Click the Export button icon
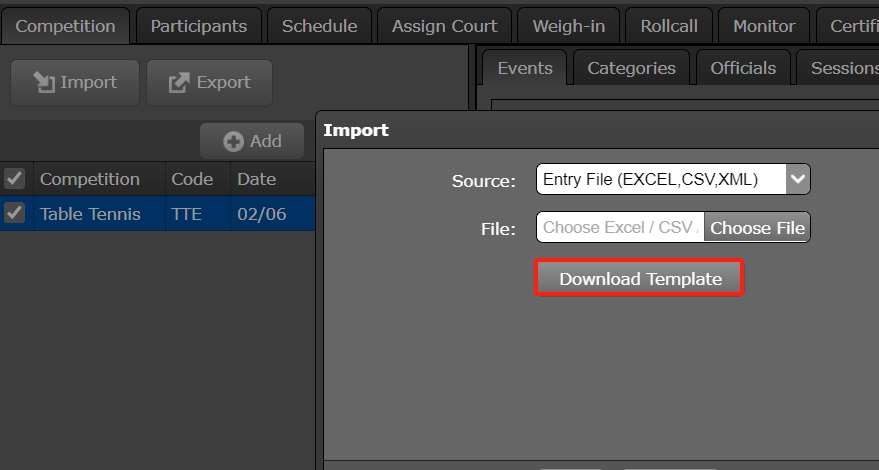 point(179,83)
